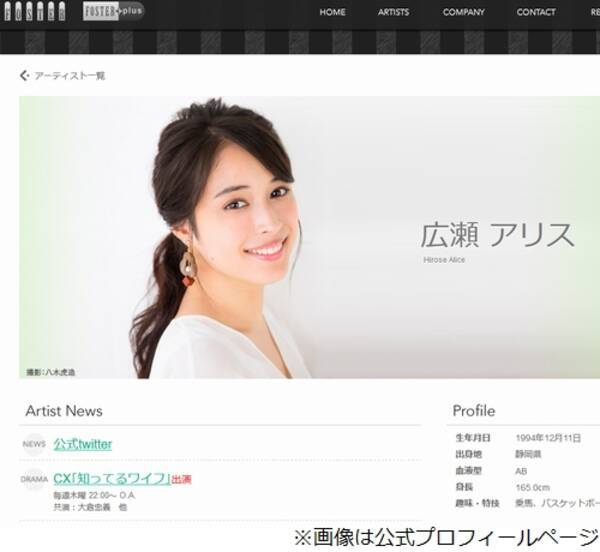Click the 広瀬 アリス artist name heading
Screen dimensions: 600x552
pos(497,236)
